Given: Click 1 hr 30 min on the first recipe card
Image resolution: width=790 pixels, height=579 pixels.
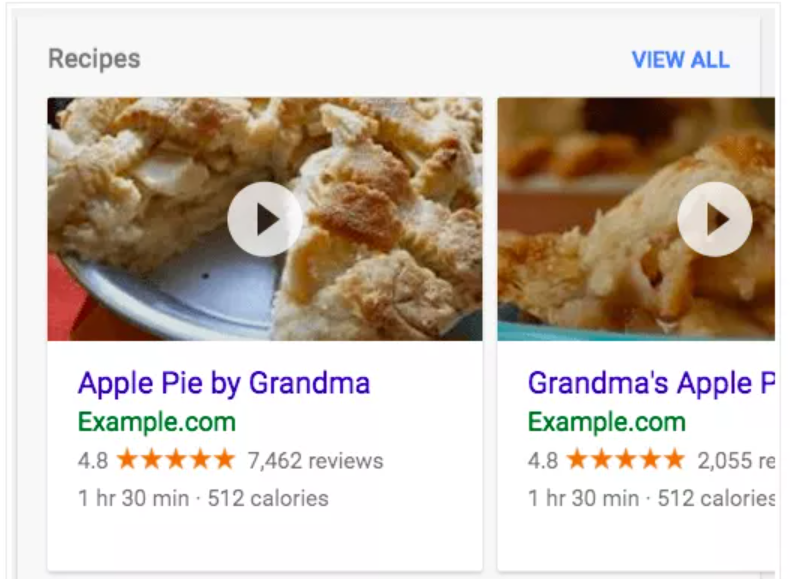Looking at the screenshot, I should [135, 497].
